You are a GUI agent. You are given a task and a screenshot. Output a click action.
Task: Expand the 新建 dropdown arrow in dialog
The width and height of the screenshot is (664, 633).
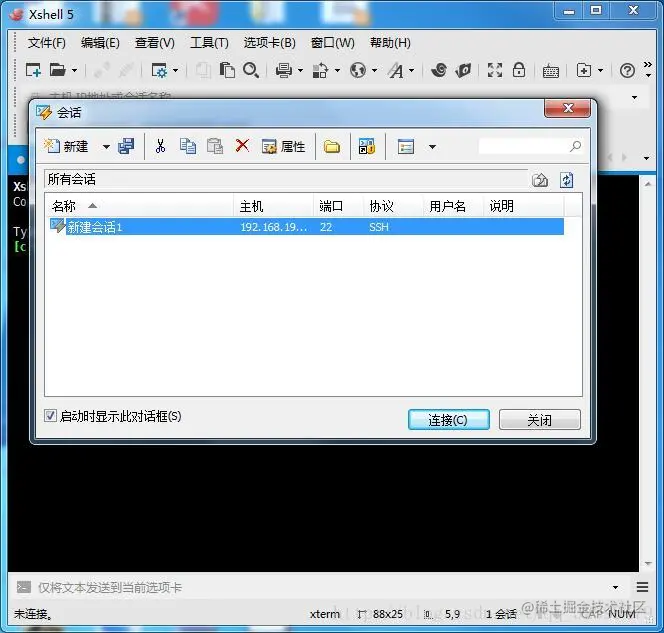[x=106, y=147]
